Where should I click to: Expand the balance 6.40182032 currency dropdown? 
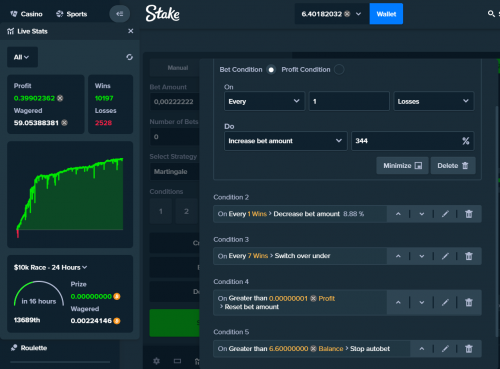click(x=332, y=14)
